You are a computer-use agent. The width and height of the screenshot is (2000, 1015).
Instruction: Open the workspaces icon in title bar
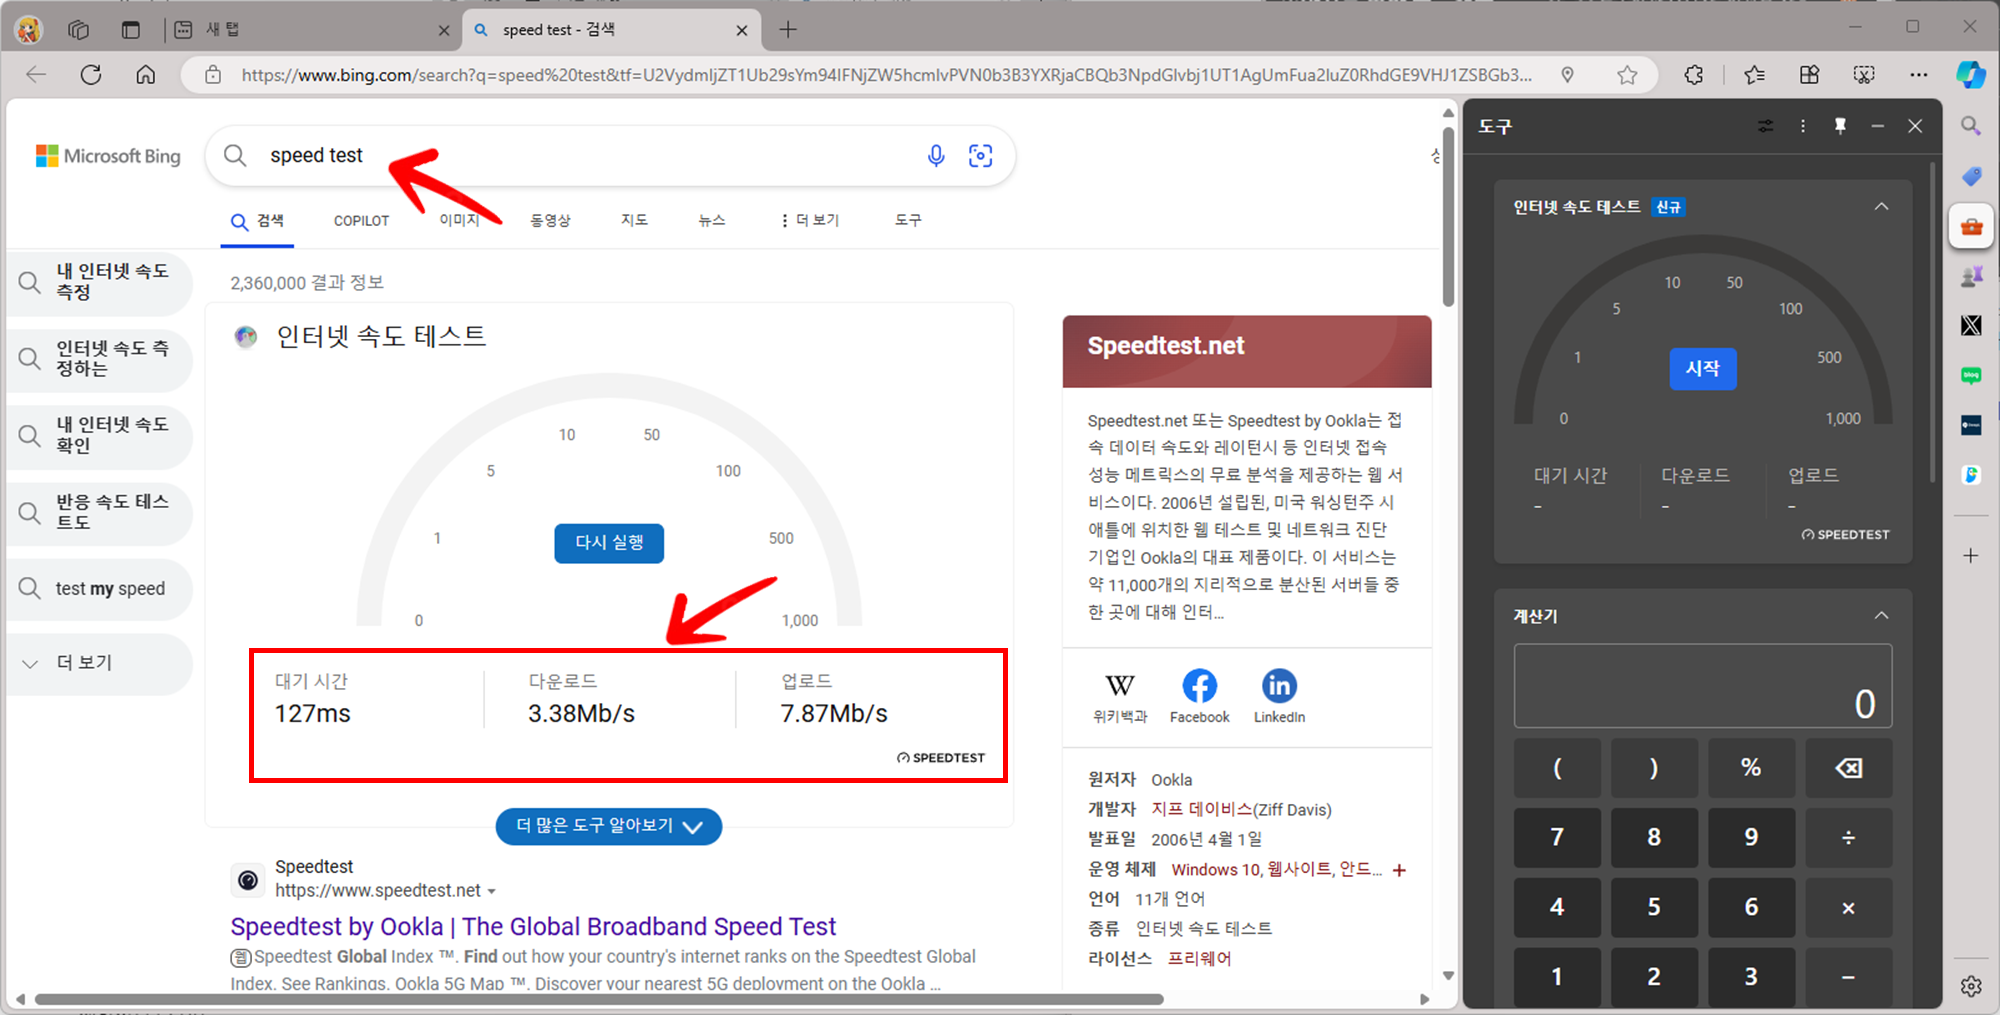click(79, 30)
